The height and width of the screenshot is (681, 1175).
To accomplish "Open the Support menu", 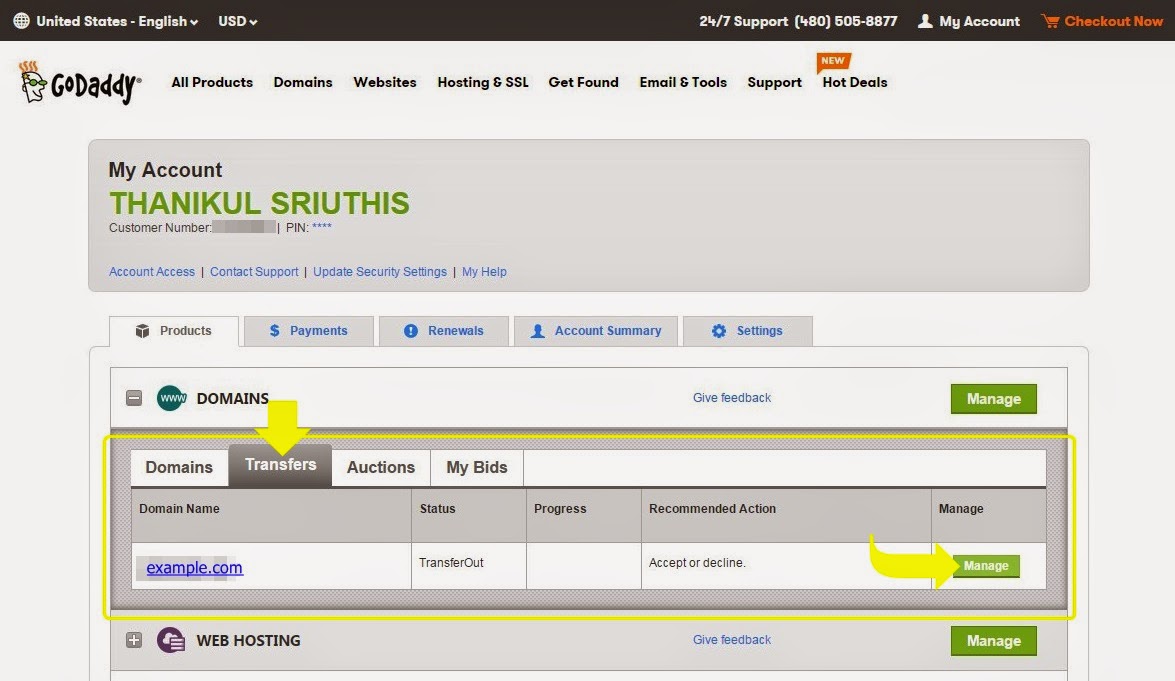I will click(774, 82).
